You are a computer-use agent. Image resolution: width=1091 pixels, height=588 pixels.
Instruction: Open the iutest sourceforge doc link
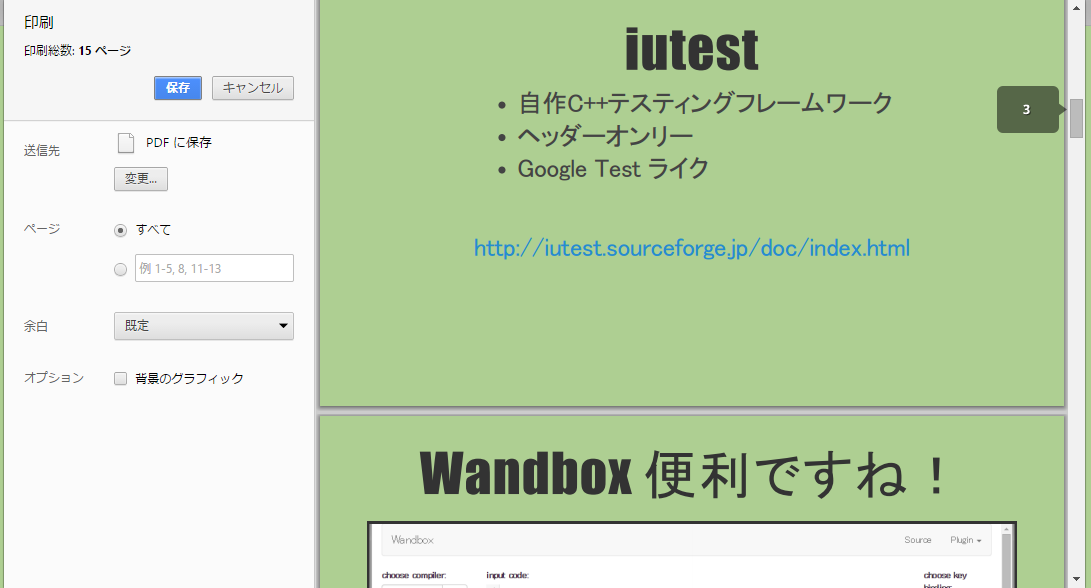[692, 248]
